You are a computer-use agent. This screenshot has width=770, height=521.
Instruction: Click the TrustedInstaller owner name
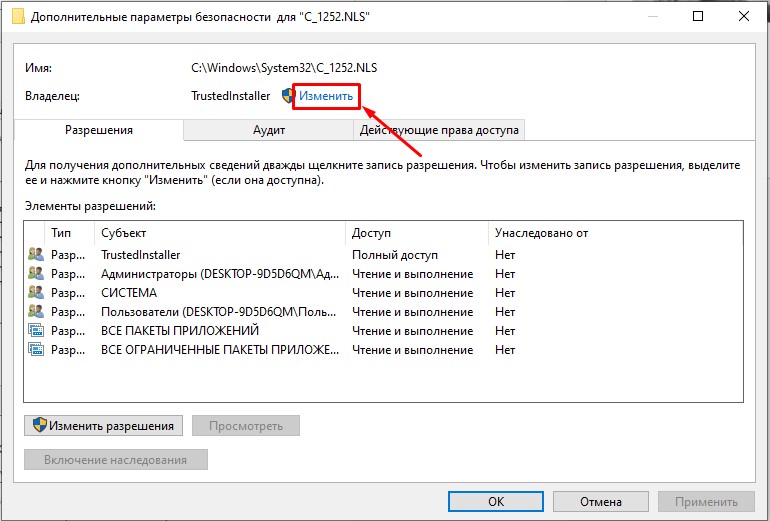coord(230,96)
